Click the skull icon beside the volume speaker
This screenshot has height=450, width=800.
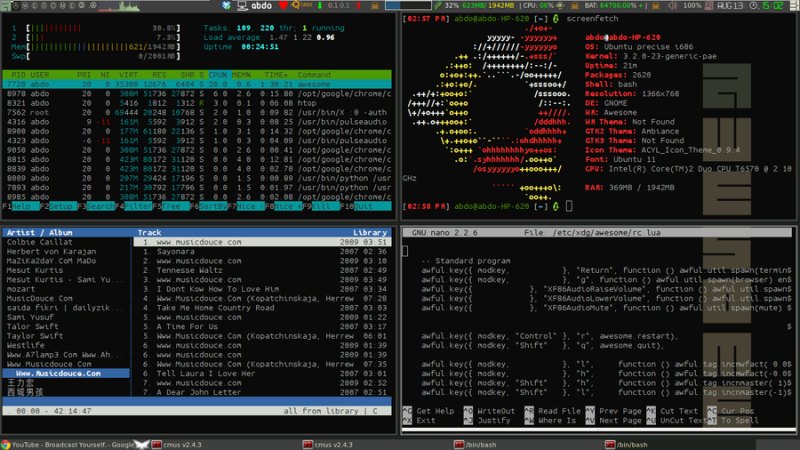[656, 6]
